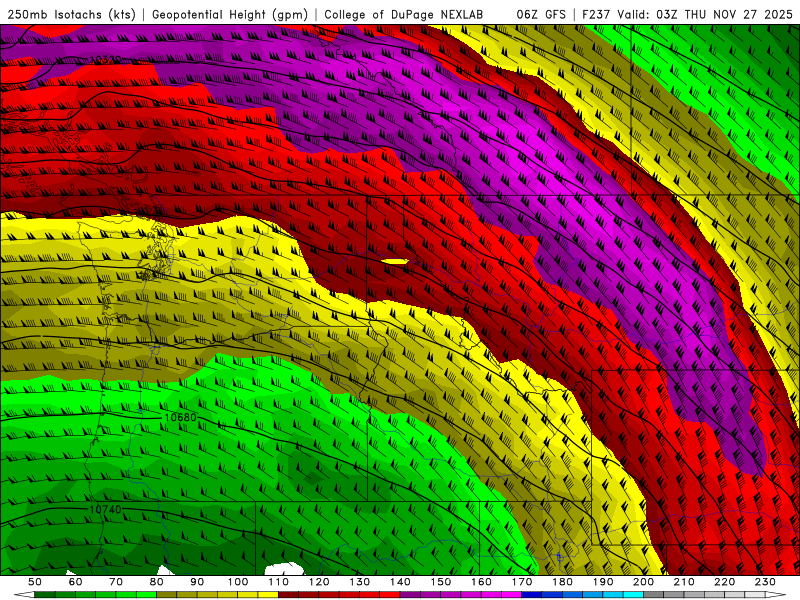Image resolution: width=800 pixels, height=600 pixels.
Task: Click the small yellow oval inside dark red area
Action: [x=395, y=261]
